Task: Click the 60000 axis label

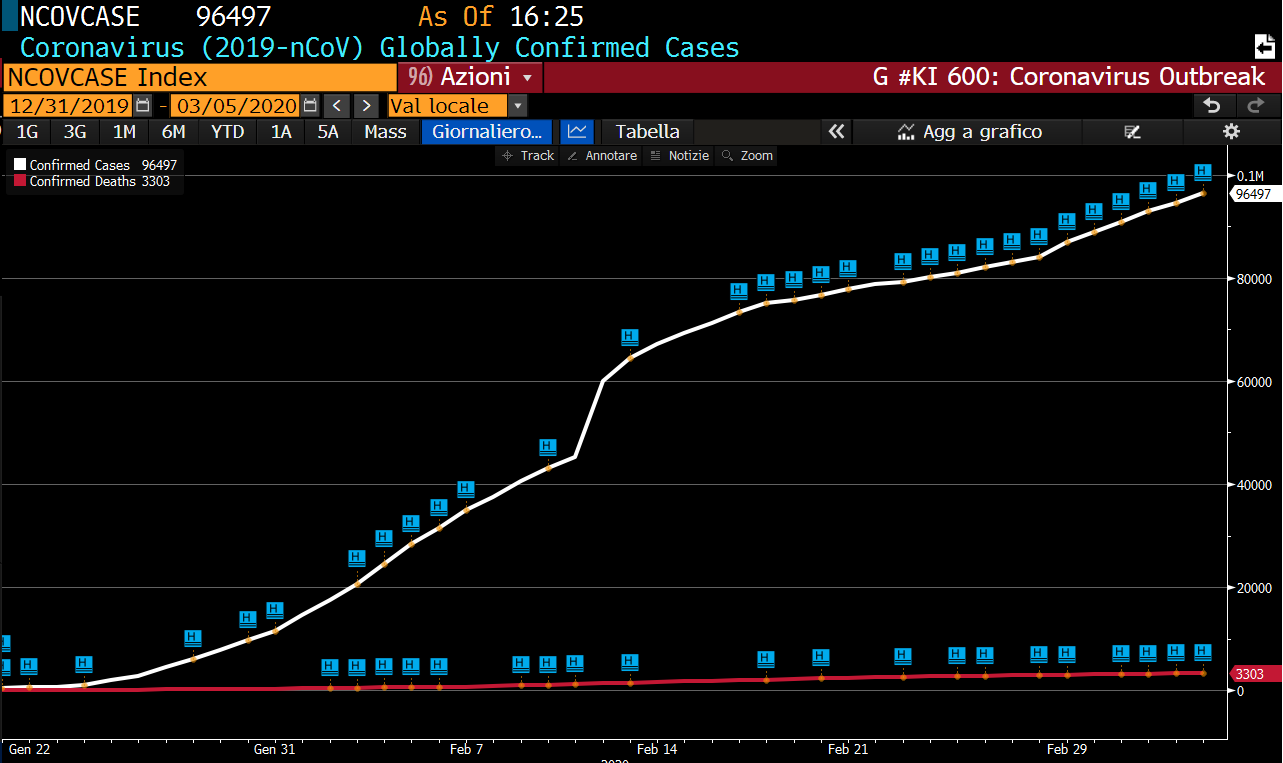Action: [x=1254, y=382]
